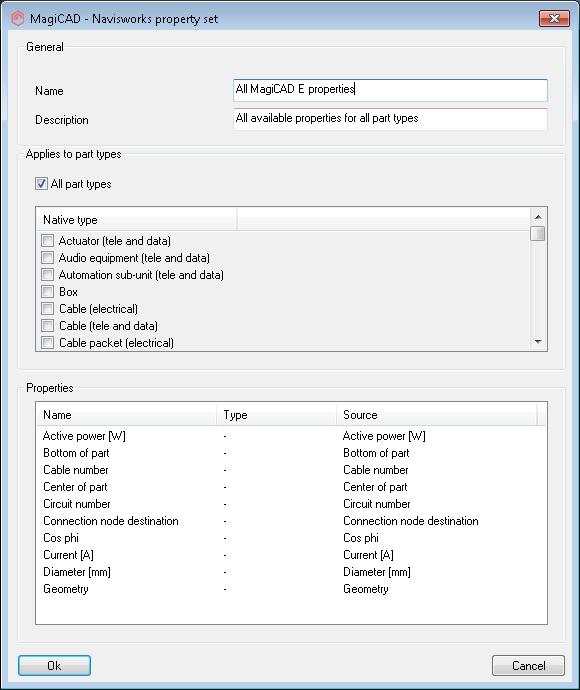Image resolution: width=580 pixels, height=690 pixels.
Task: Check Automation sub-unit (tele and data) checkbox
Action: tap(47, 275)
